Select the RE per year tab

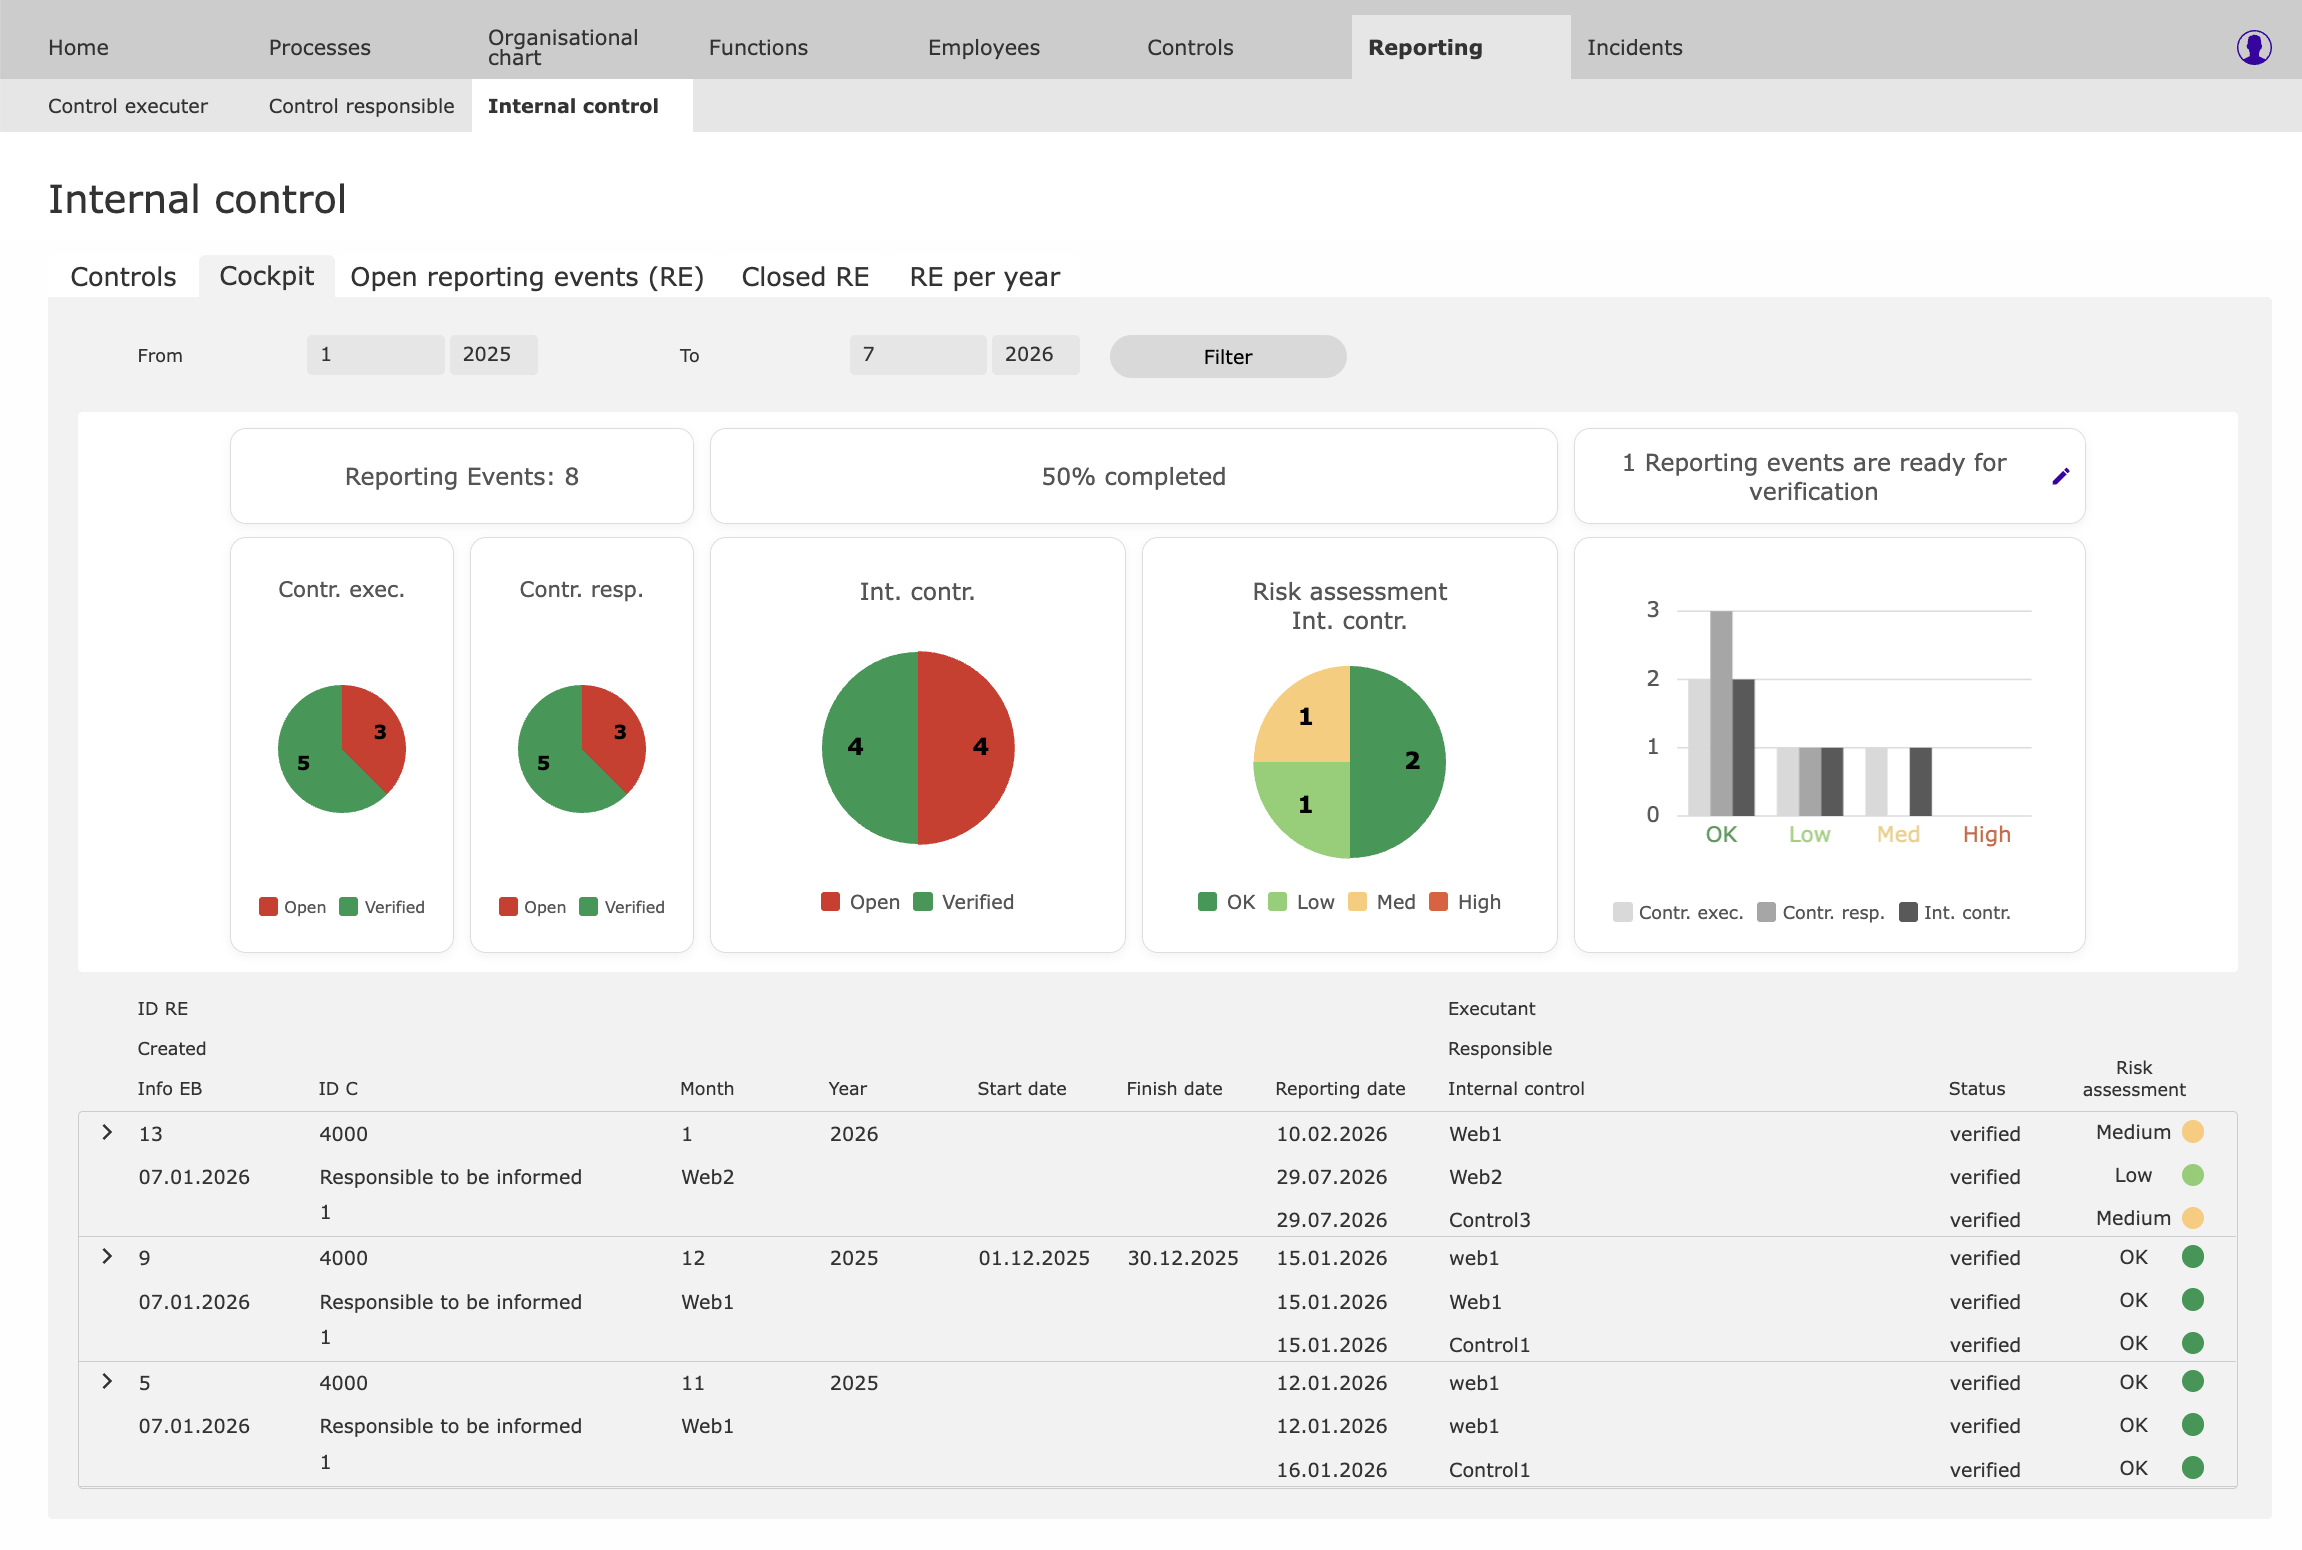pos(984,277)
